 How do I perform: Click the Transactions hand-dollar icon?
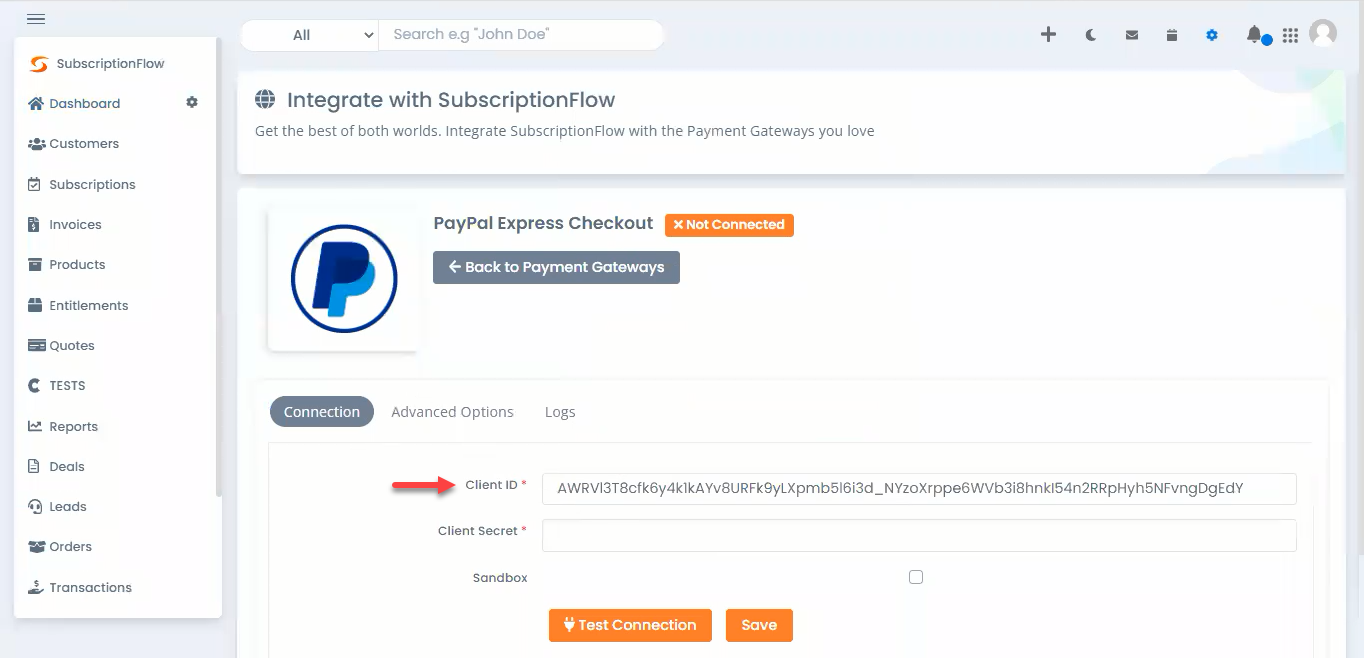[x=36, y=588]
